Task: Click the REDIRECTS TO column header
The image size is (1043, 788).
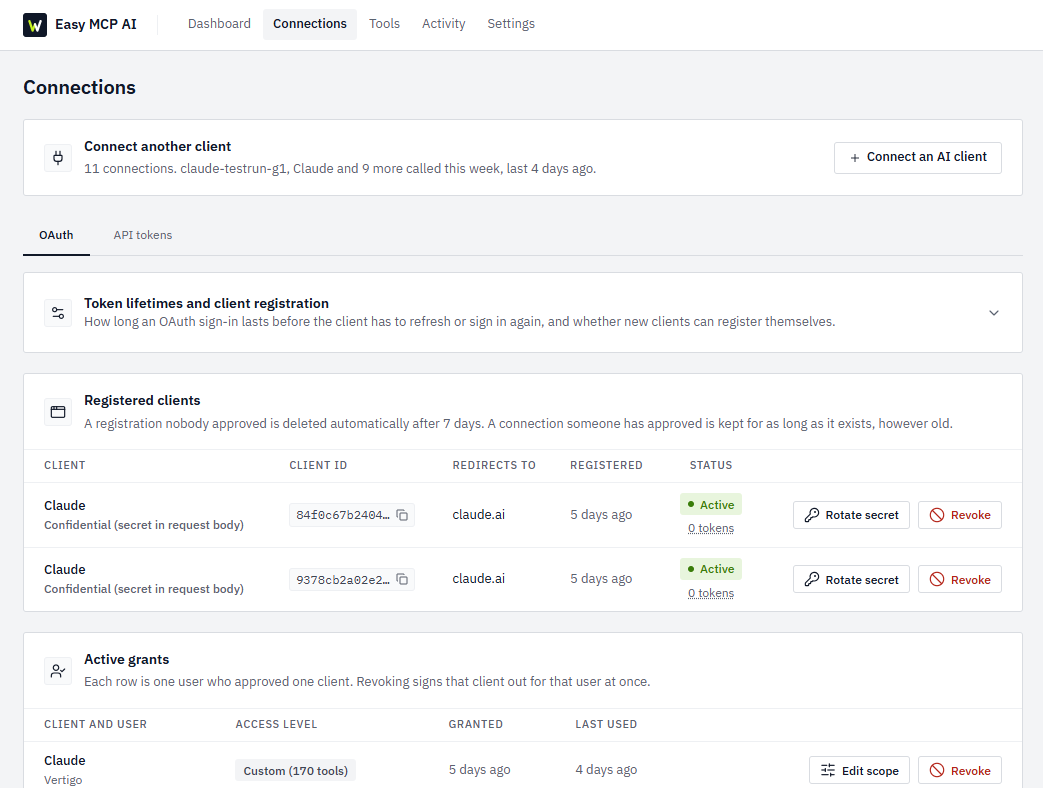Action: pyautogui.click(x=494, y=465)
